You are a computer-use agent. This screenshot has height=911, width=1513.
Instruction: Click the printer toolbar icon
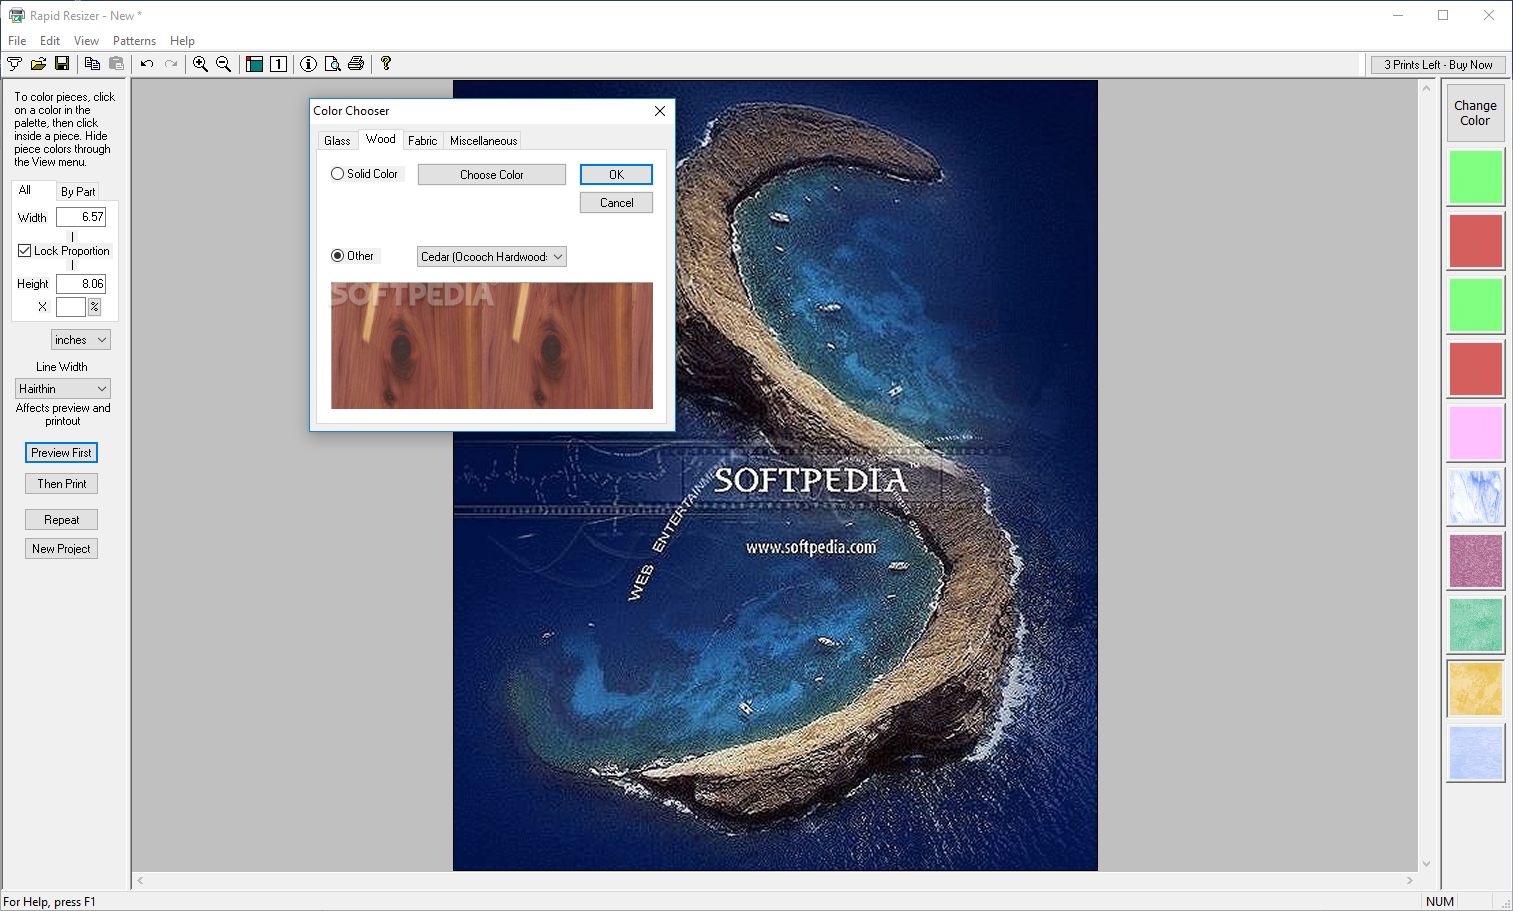click(x=356, y=64)
